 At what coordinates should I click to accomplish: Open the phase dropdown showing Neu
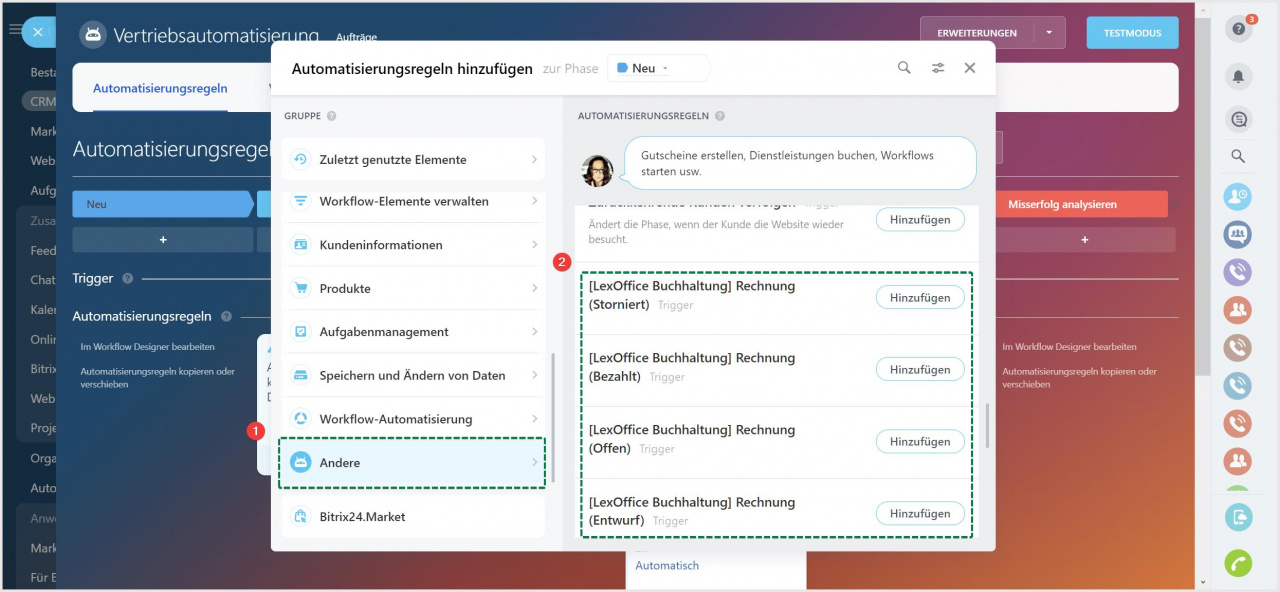pyautogui.click(x=657, y=68)
